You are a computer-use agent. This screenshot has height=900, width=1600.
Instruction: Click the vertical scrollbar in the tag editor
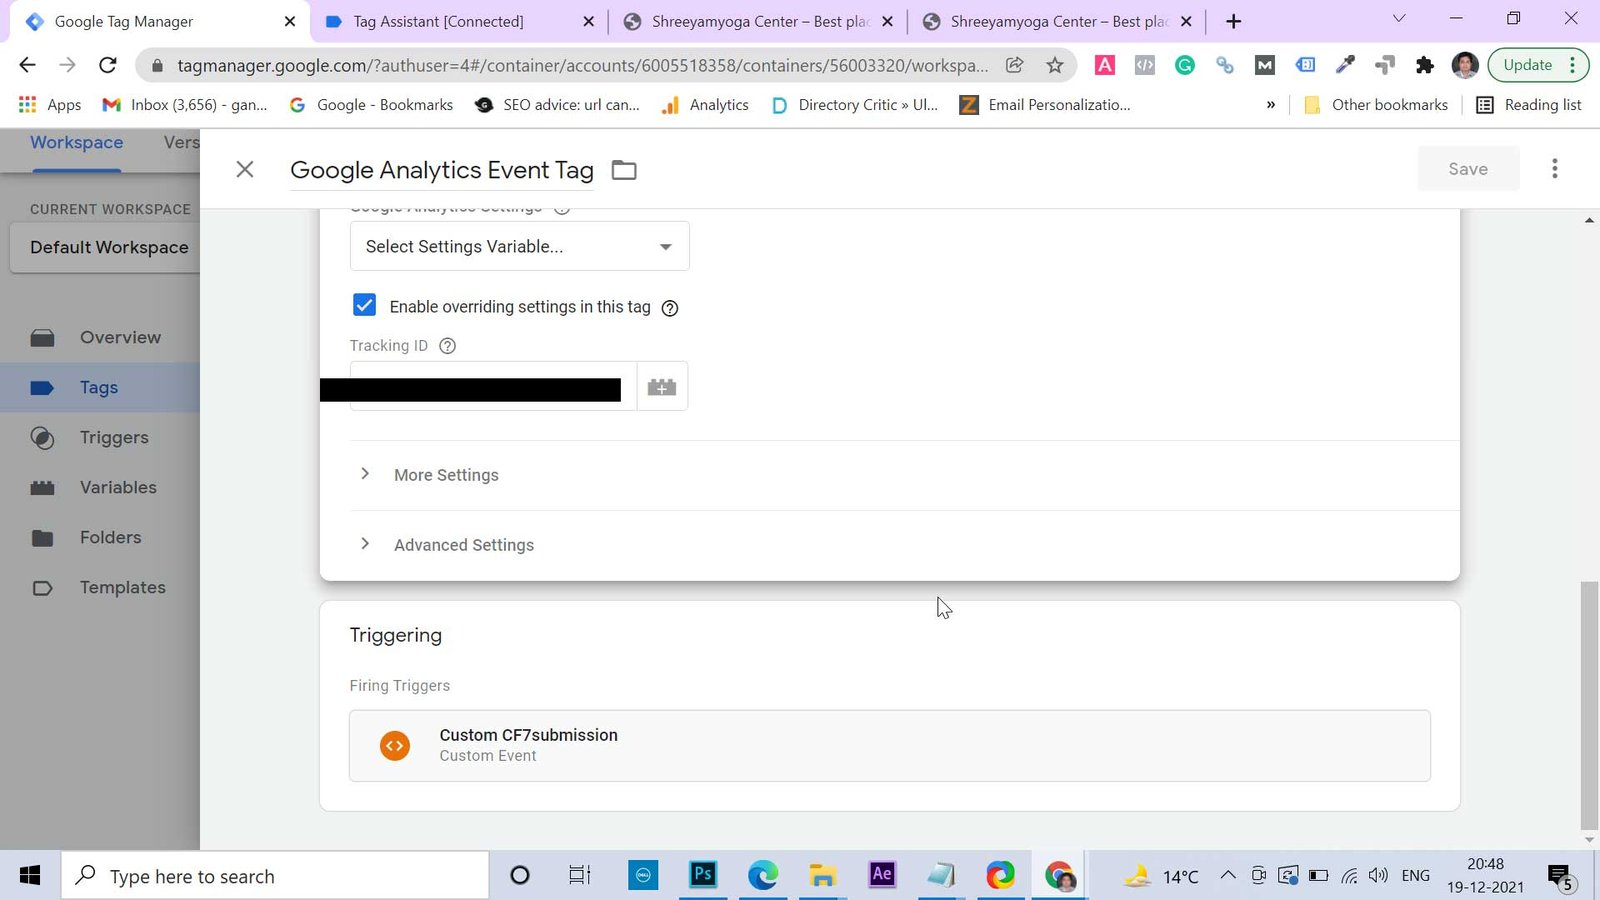point(1588,705)
